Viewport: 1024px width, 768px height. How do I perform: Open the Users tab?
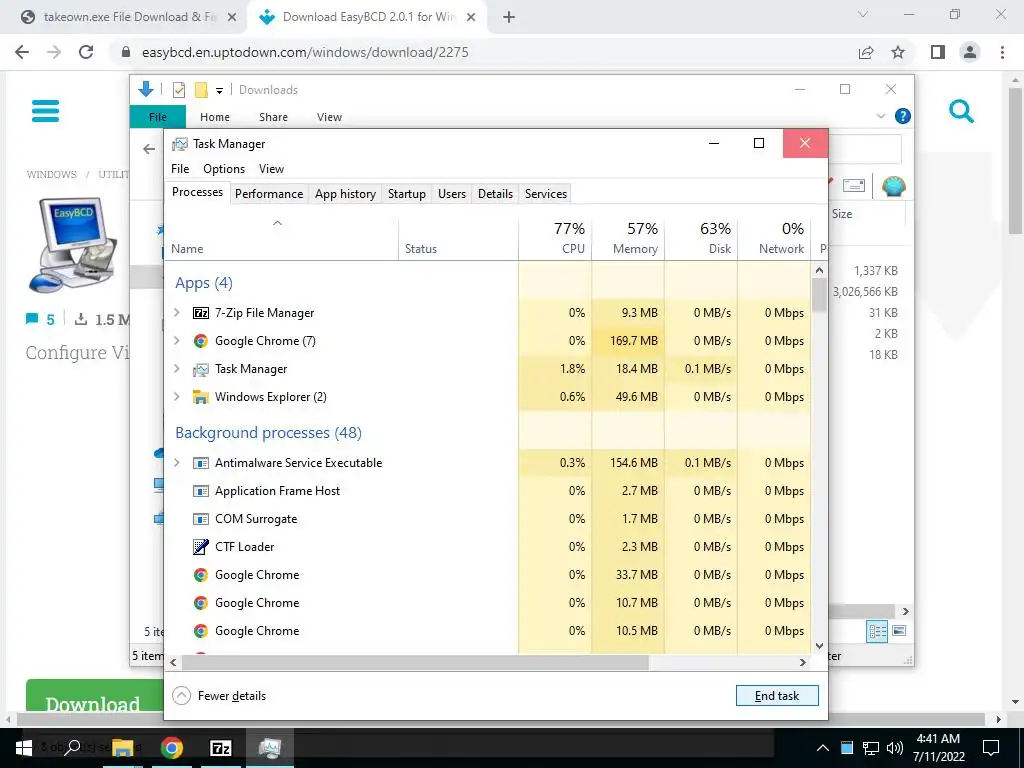point(452,194)
